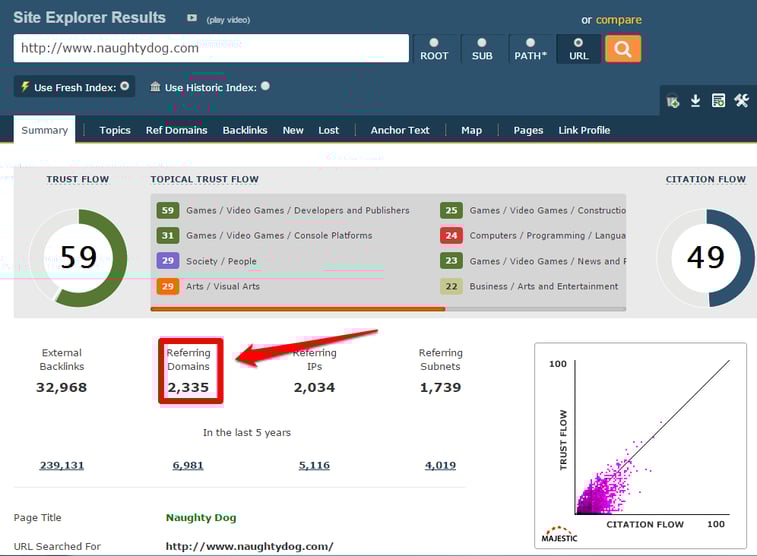Play the Site Explorer video icon
Screen dimensions: 757x556
pyautogui.click(x=192, y=18)
